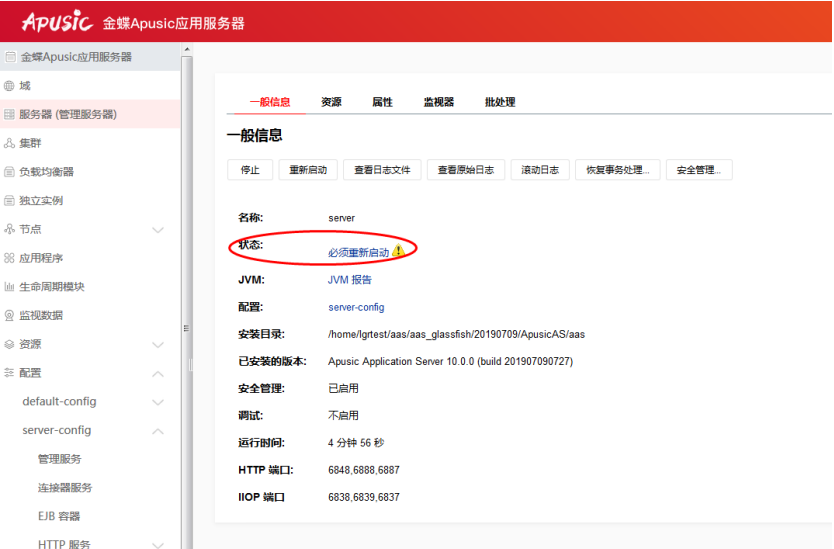
Task: Switch to the 一般信息 tab
Action: 270,102
